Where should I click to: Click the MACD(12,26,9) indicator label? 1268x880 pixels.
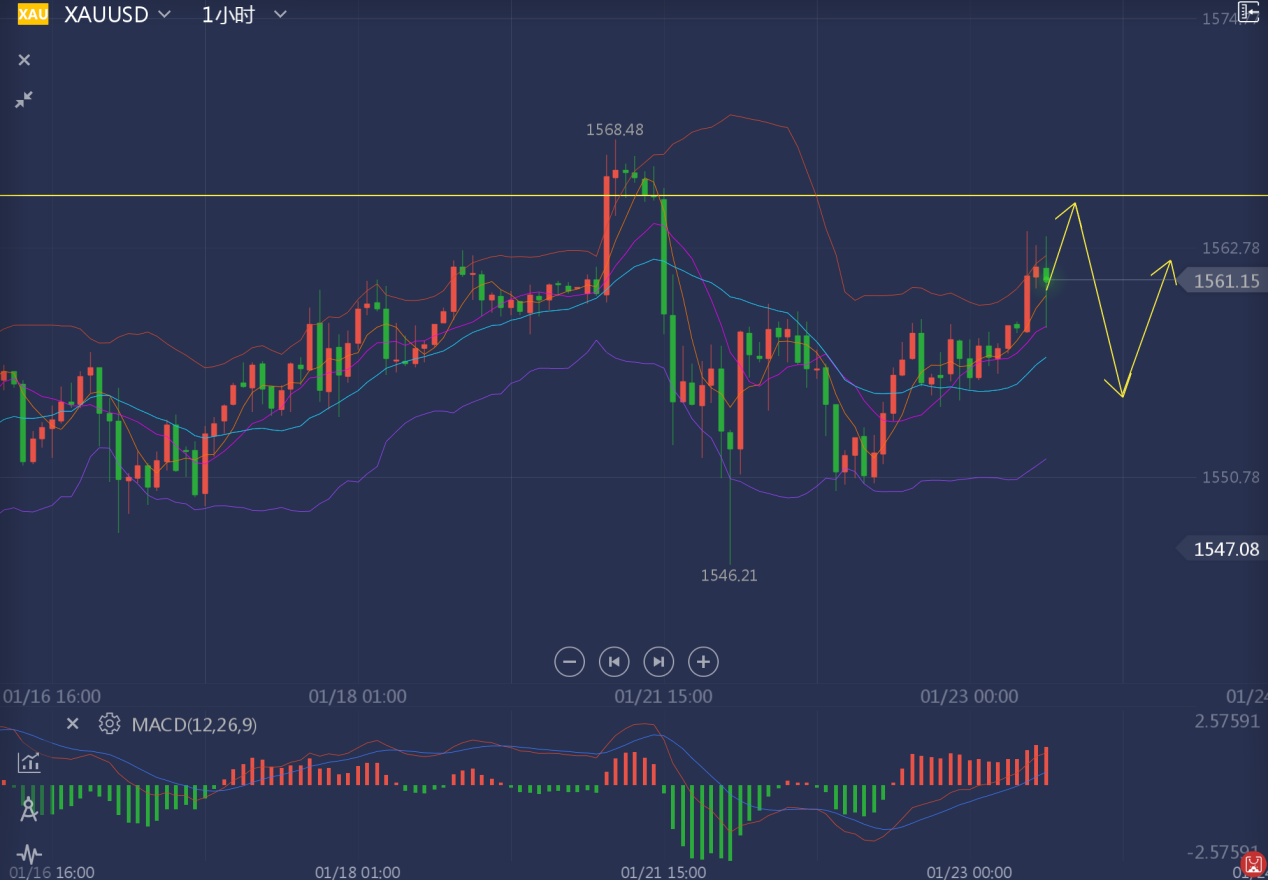[194, 724]
